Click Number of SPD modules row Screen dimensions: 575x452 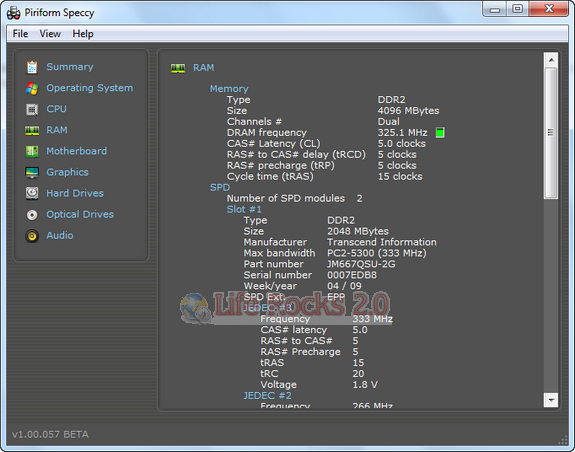[294, 198]
